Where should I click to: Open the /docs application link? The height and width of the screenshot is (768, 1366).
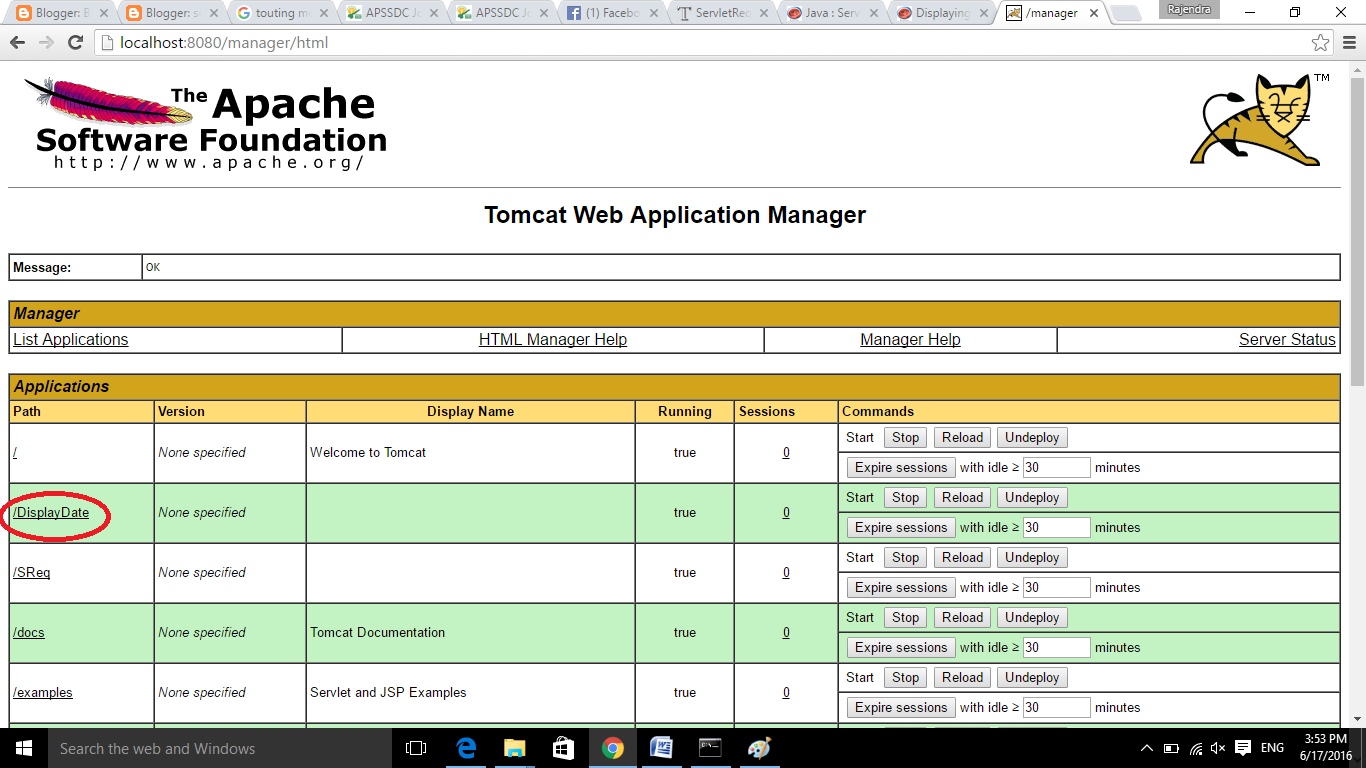pyautogui.click(x=29, y=633)
